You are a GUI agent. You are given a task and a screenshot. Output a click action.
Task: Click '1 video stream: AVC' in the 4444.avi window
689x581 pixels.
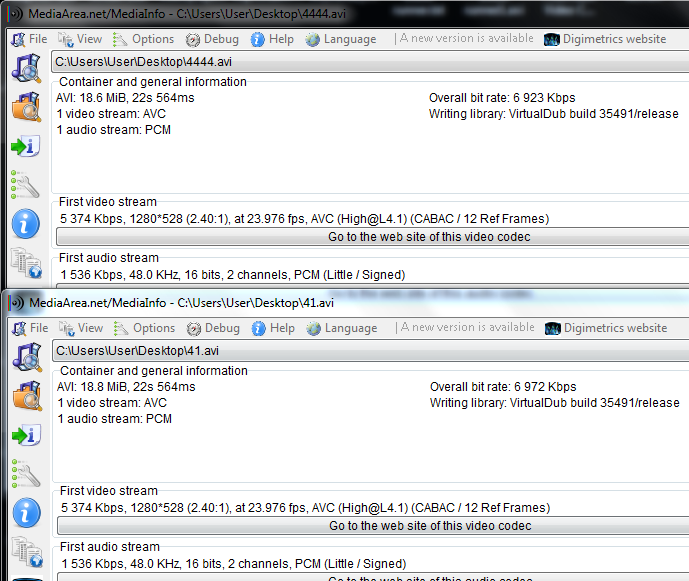111,114
